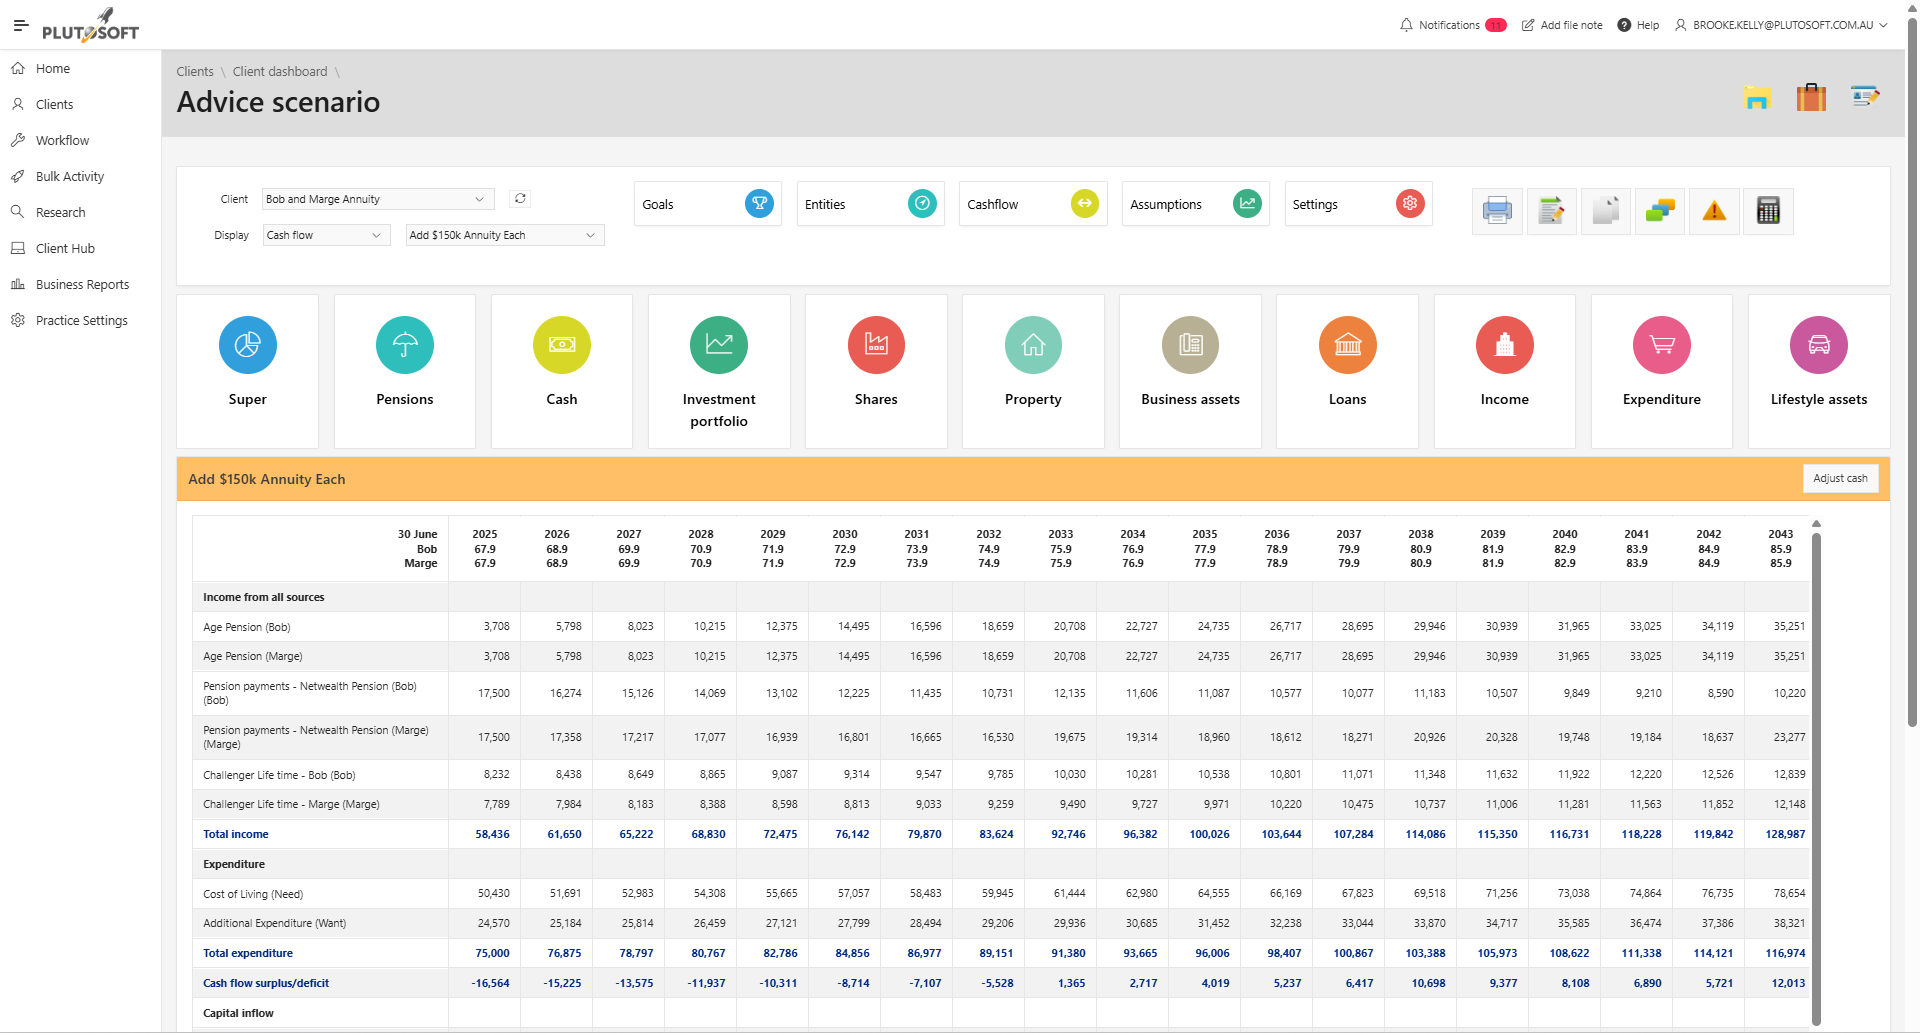Click the orange warning triangle icon

point(1713,211)
